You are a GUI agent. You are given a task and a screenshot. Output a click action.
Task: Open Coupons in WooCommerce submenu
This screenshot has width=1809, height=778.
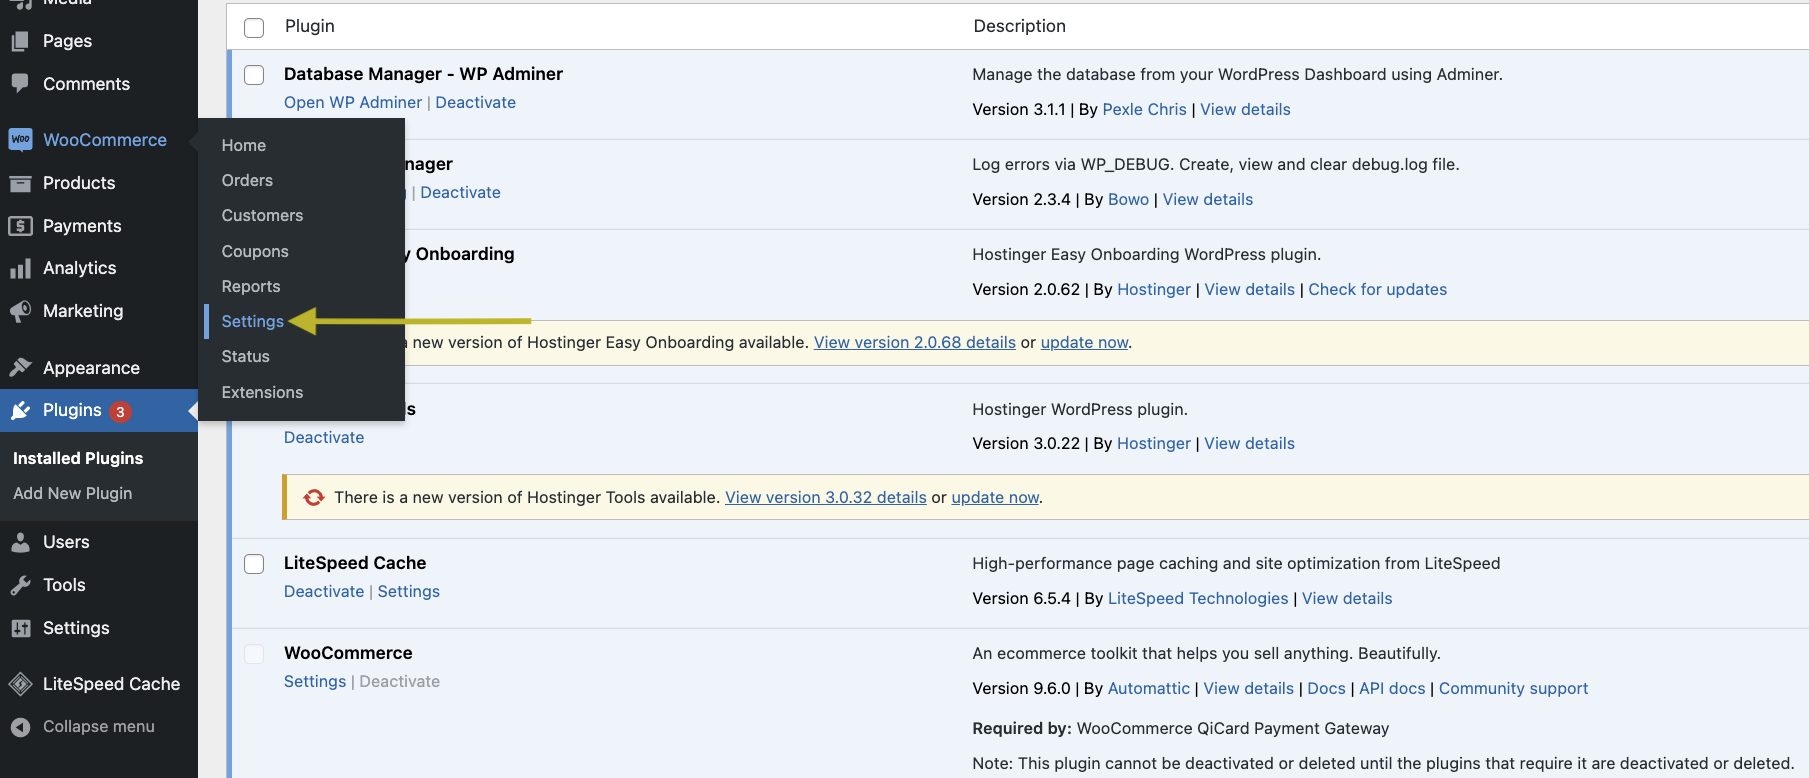[255, 251]
